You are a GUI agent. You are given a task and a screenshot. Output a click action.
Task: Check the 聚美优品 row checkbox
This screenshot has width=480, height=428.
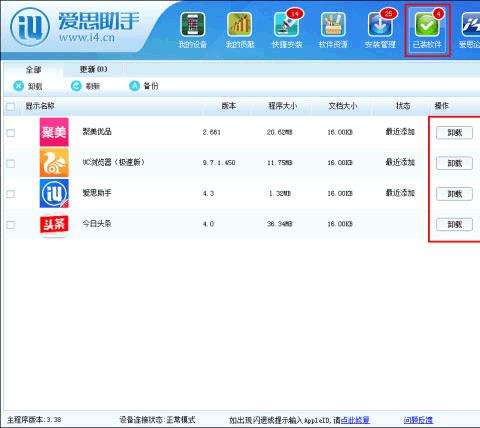click(x=11, y=133)
